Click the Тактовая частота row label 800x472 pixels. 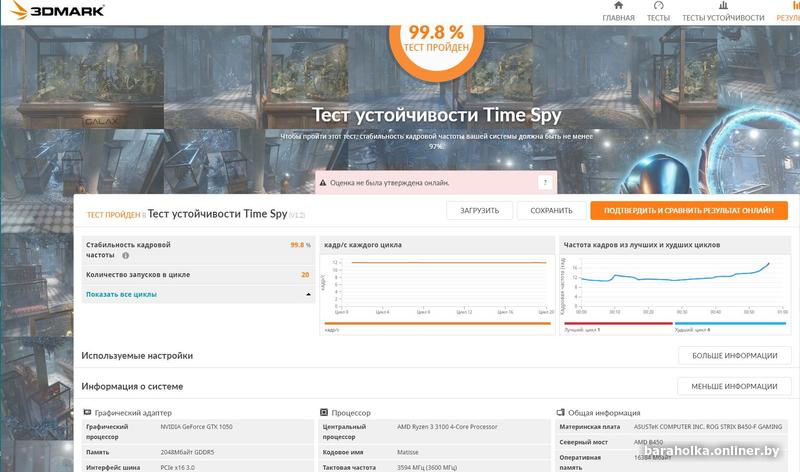[349, 467]
